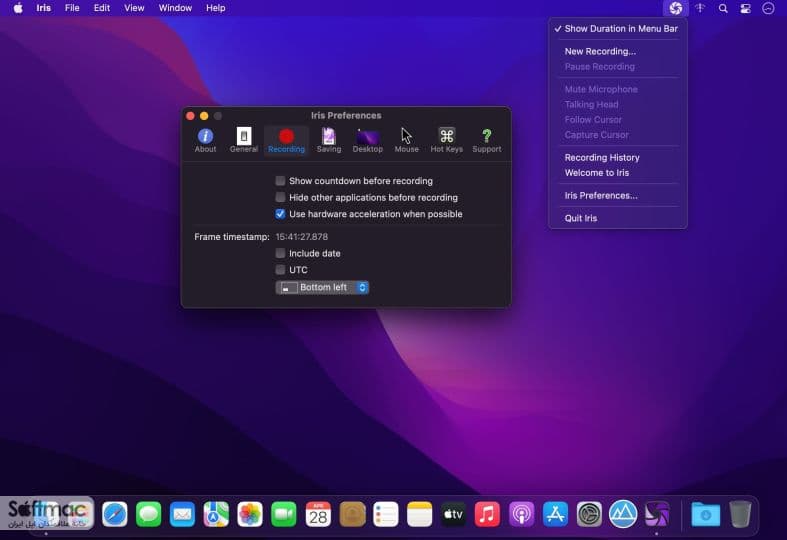
Task: Launch Messages from the Dock
Action: pyautogui.click(x=149, y=514)
